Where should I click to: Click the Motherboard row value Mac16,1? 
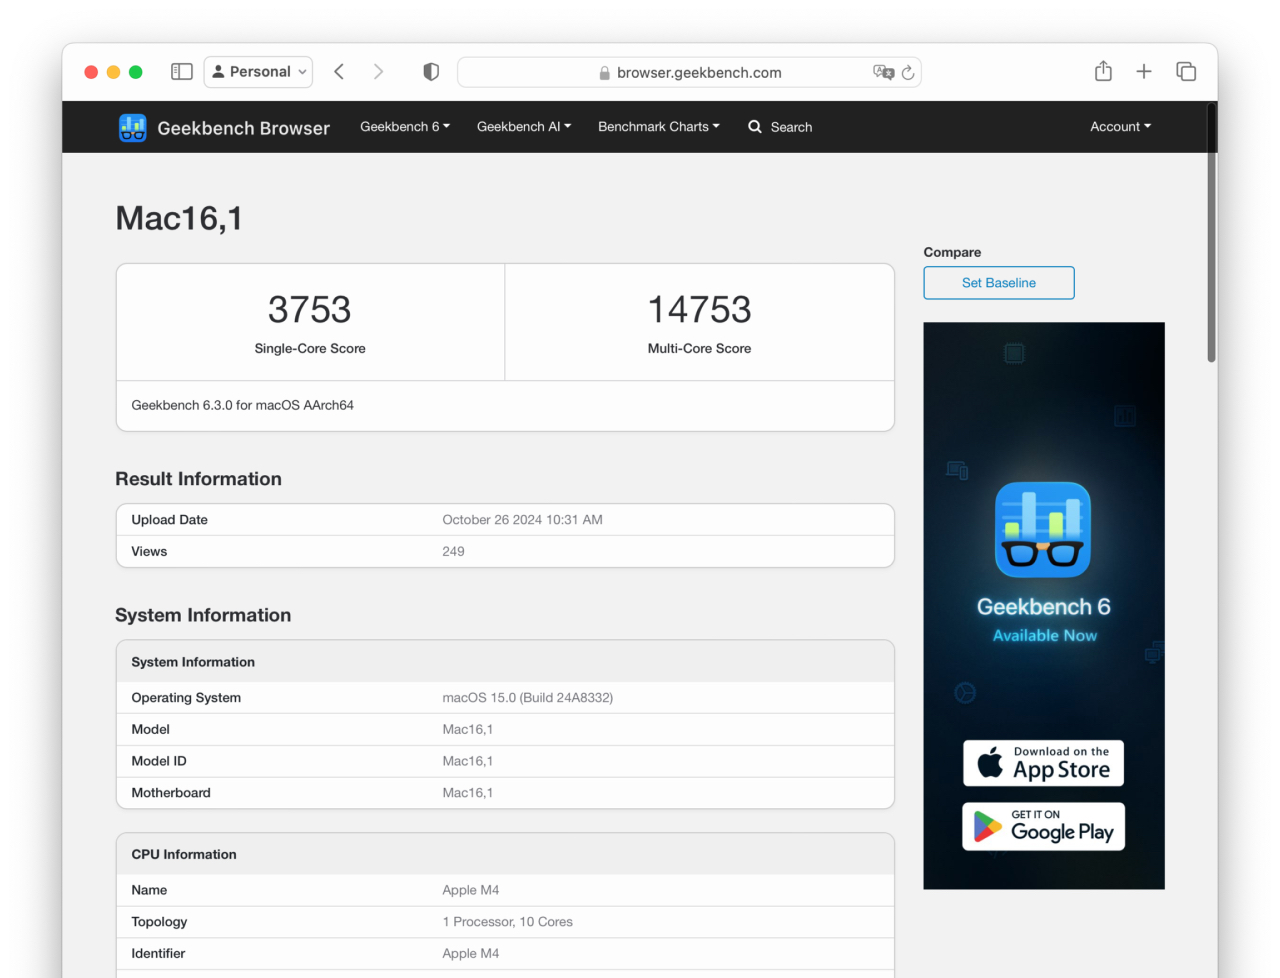tap(468, 793)
